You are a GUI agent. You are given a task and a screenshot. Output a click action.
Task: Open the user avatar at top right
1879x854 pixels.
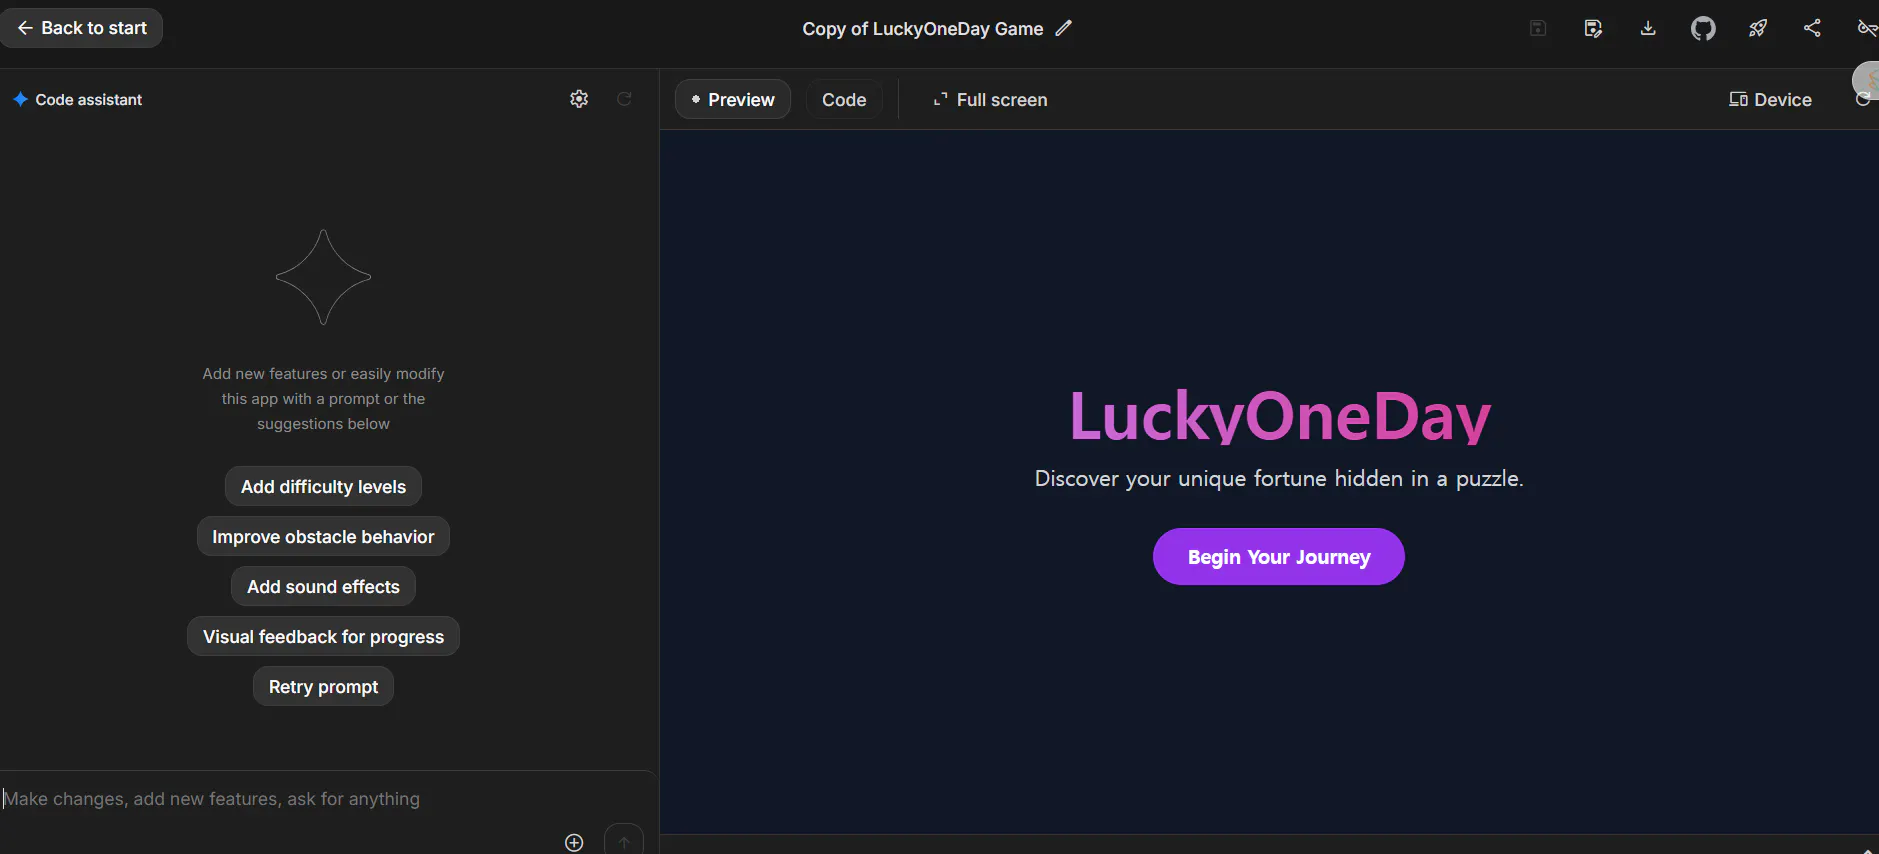[x=1866, y=80]
